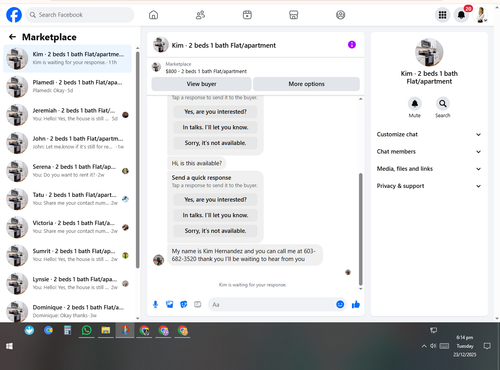Viewport: 500px width, 370px height.
Task: Open Plamedi conversation in the list
Action: [x=68, y=87]
